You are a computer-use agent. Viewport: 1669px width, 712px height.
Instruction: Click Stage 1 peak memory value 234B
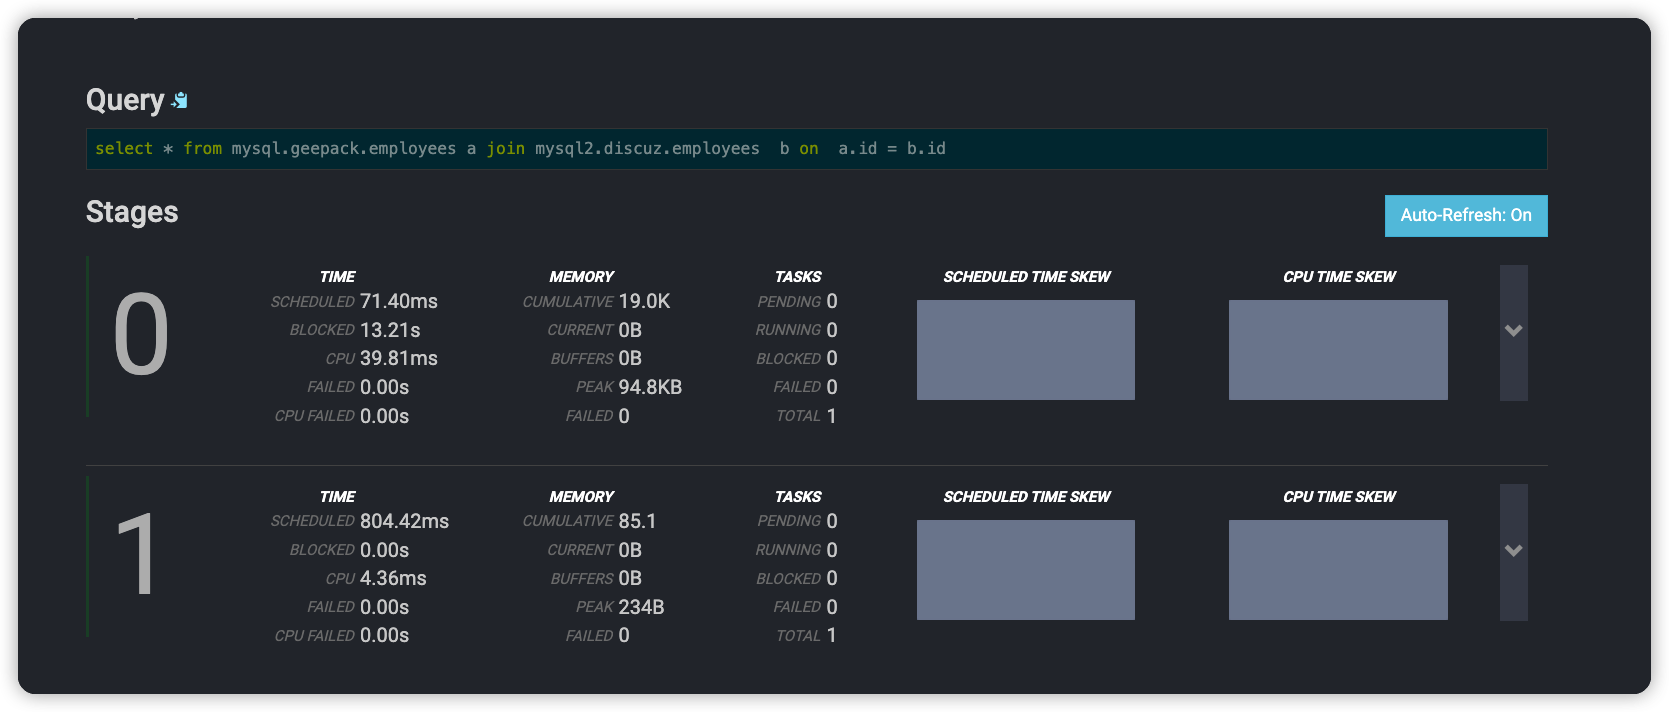point(641,607)
